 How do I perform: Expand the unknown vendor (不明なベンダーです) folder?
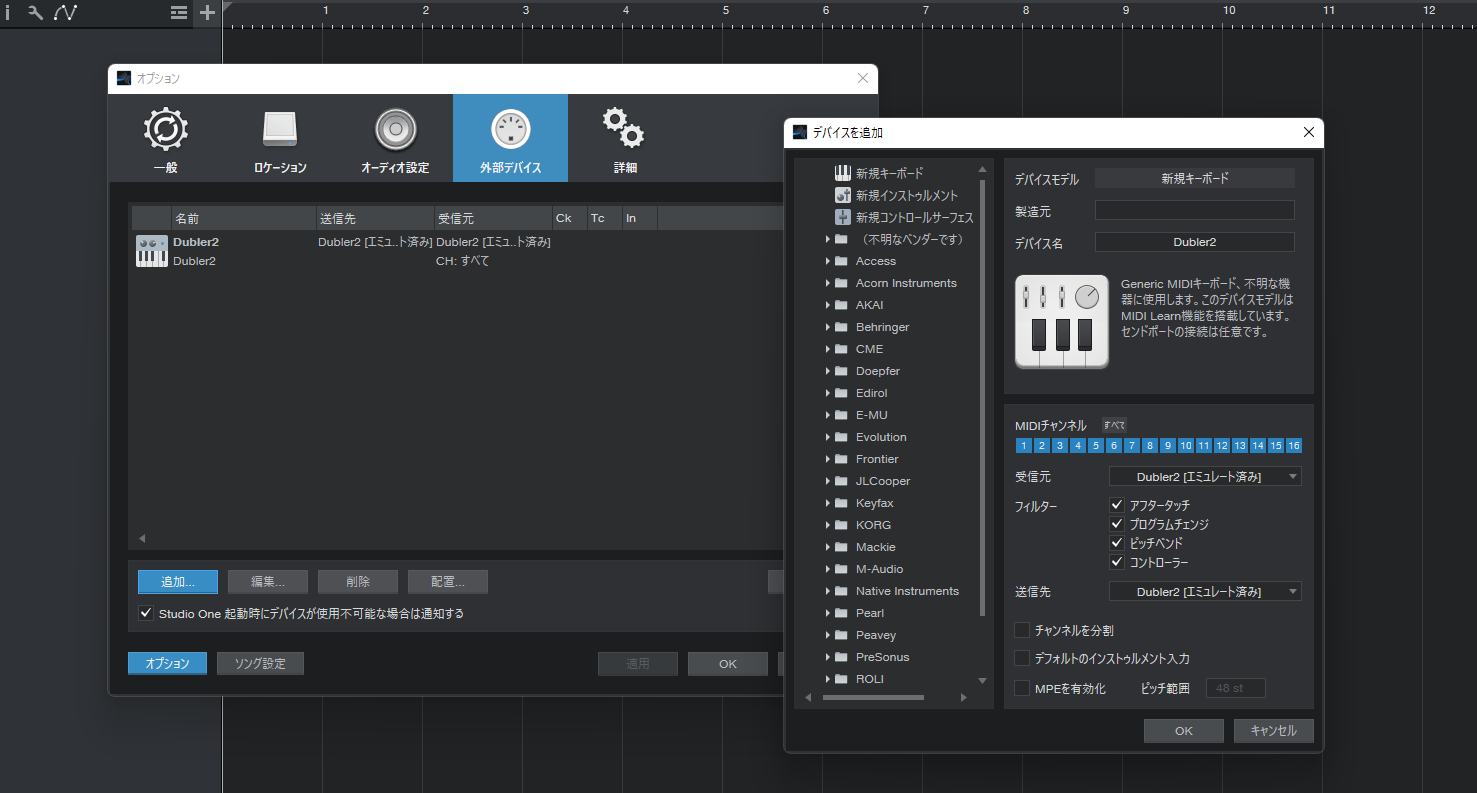point(828,239)
